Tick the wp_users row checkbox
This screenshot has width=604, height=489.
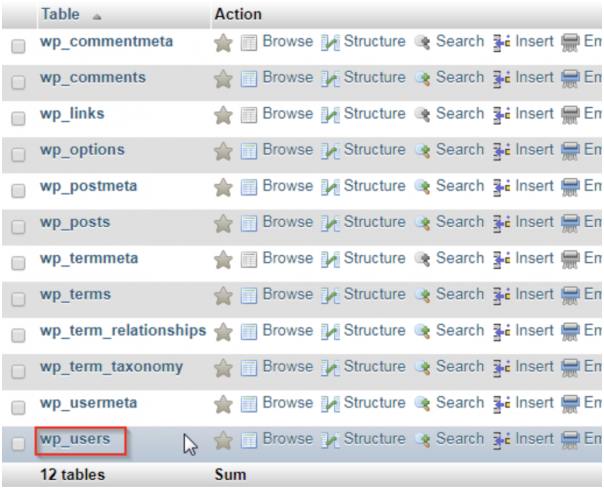[x=18, y=444]
